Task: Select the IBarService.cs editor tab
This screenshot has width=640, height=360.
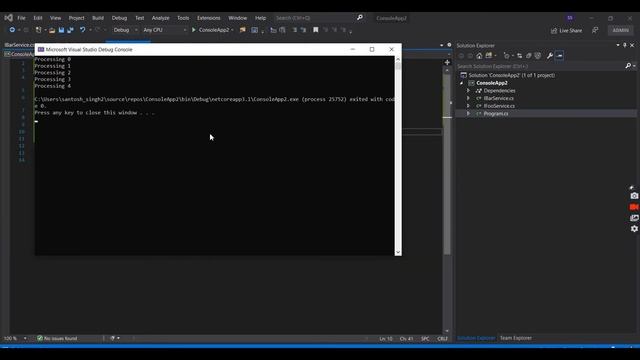Action: [19, 45]
